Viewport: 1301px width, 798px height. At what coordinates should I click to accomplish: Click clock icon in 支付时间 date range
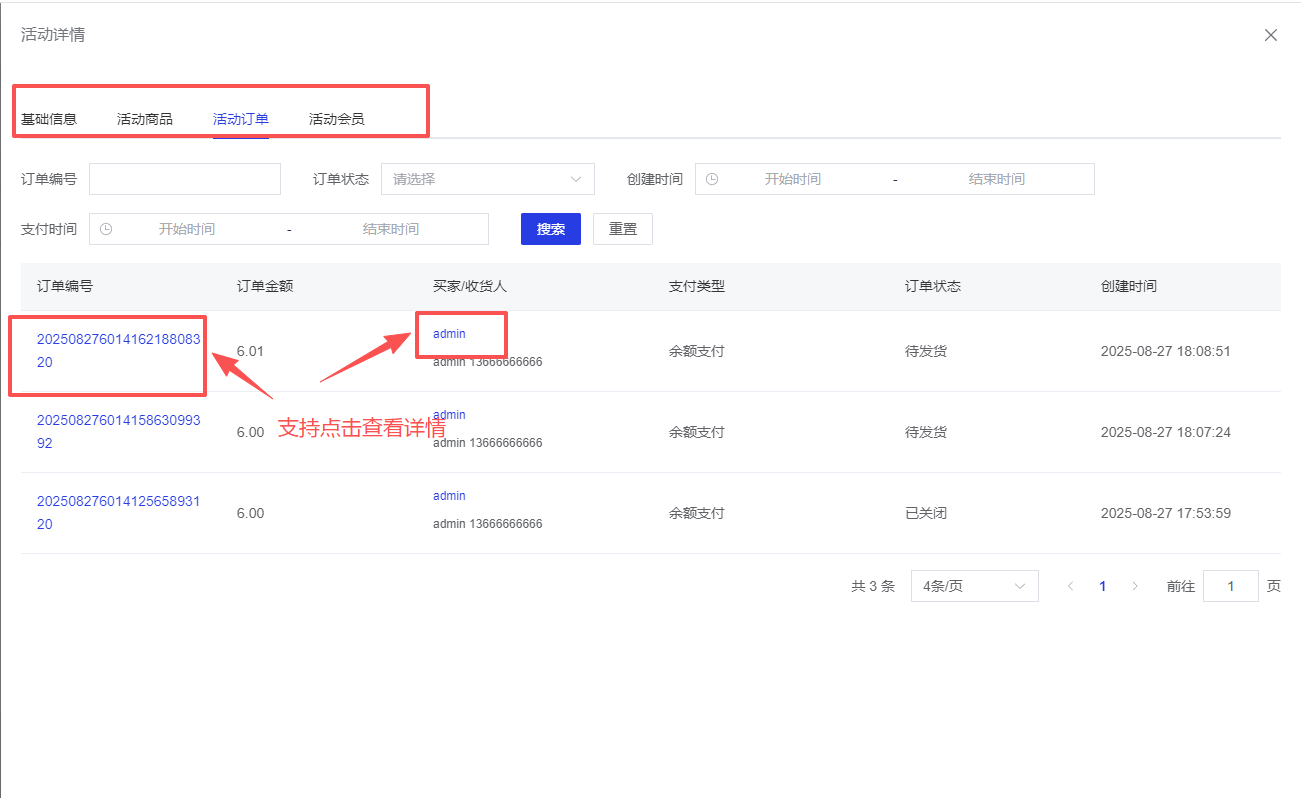(106, 229)
